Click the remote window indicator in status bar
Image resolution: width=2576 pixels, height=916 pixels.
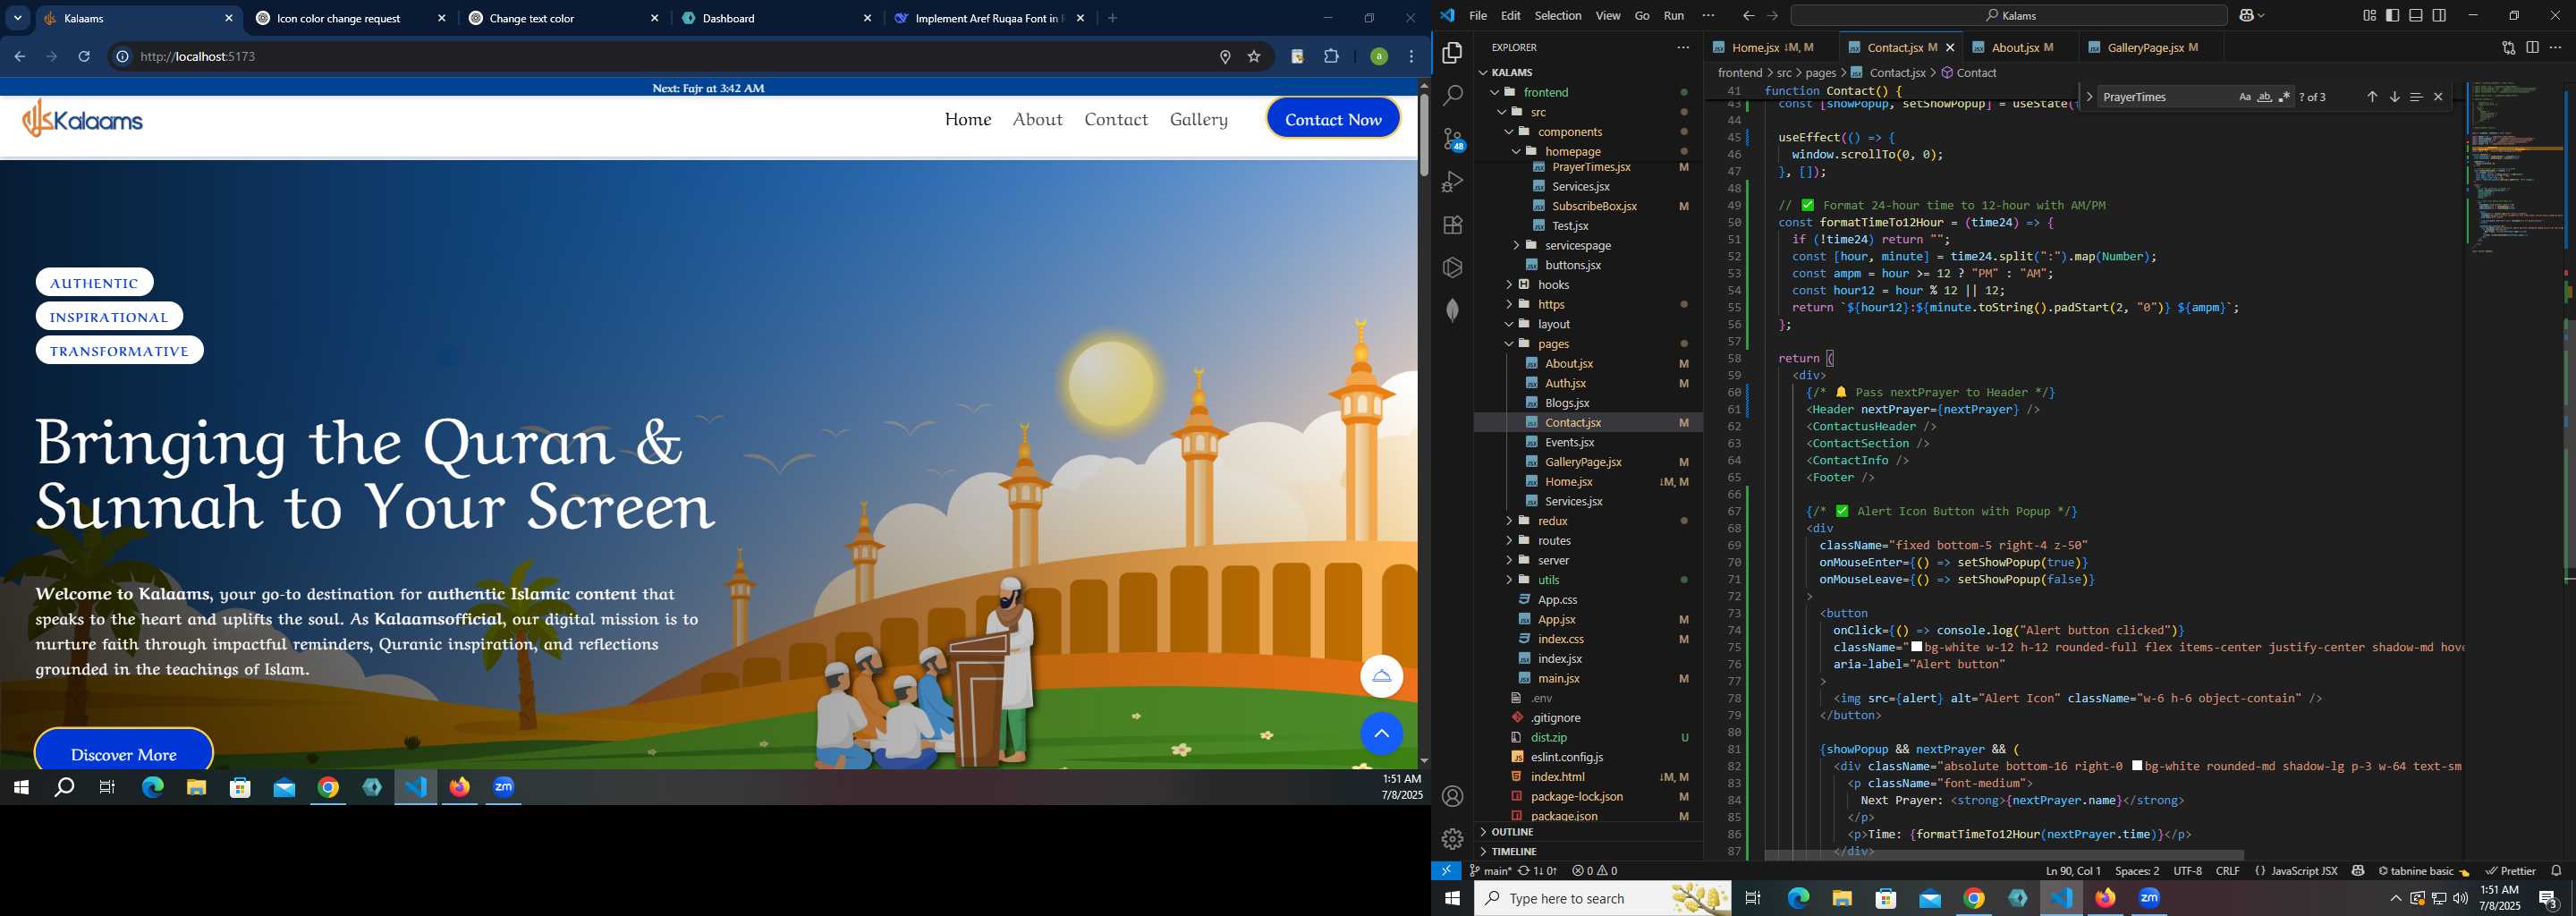[1446, 870]
